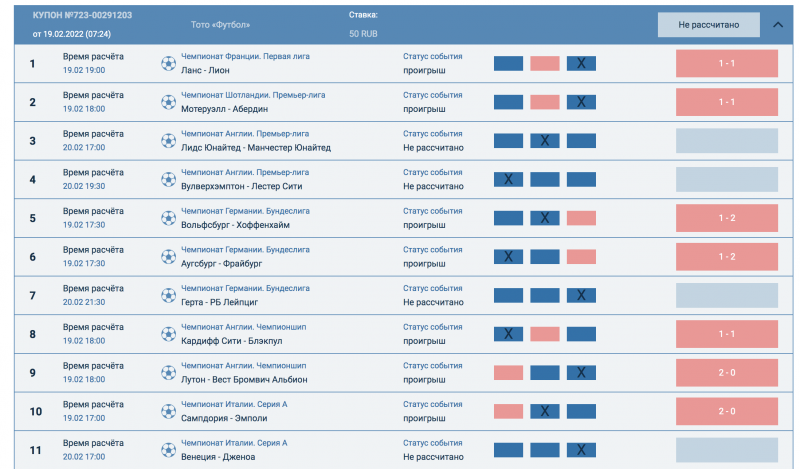Click the football icon beside Вулверхэмптон - Лестер Сити
The height and width of the screenshot is (469, 800).
(168, 179)
